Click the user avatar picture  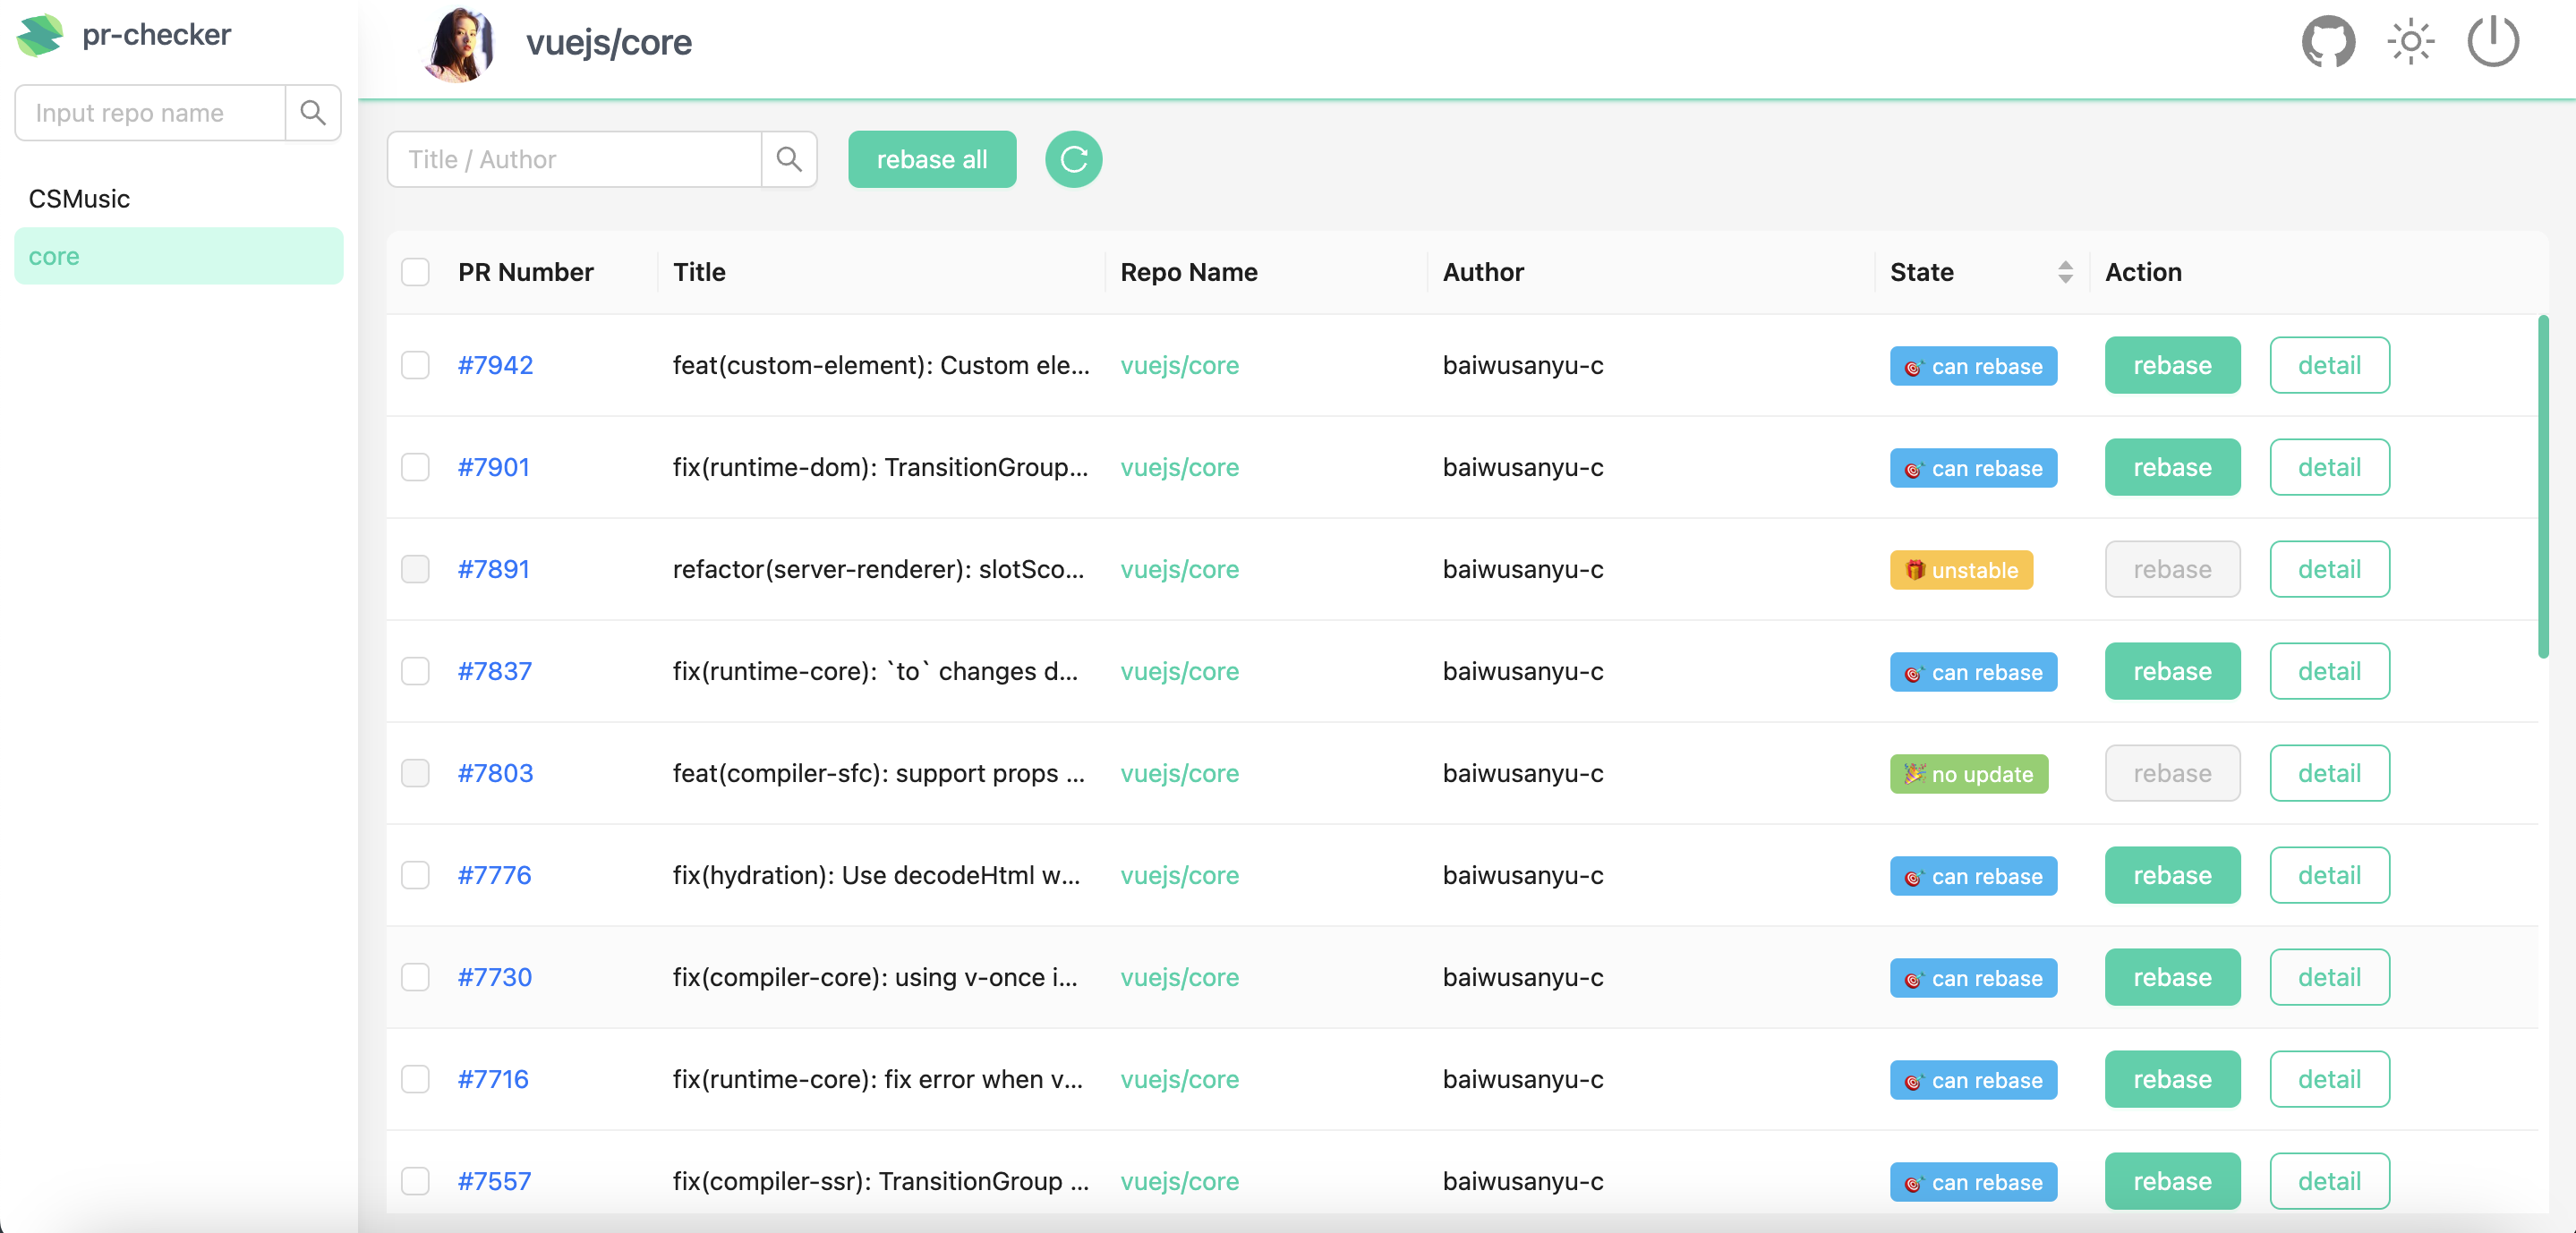(460, 44)
